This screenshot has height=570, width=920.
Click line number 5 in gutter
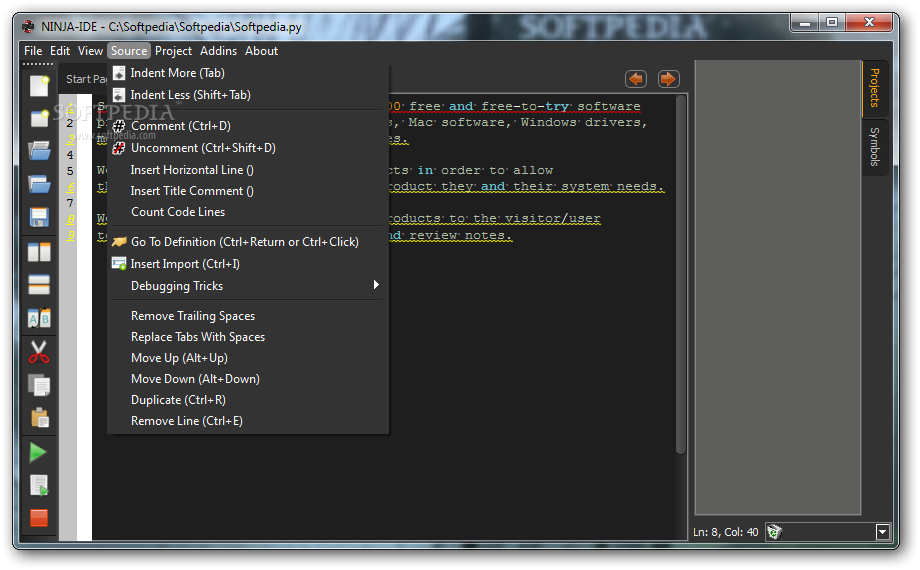click(70, 171)
